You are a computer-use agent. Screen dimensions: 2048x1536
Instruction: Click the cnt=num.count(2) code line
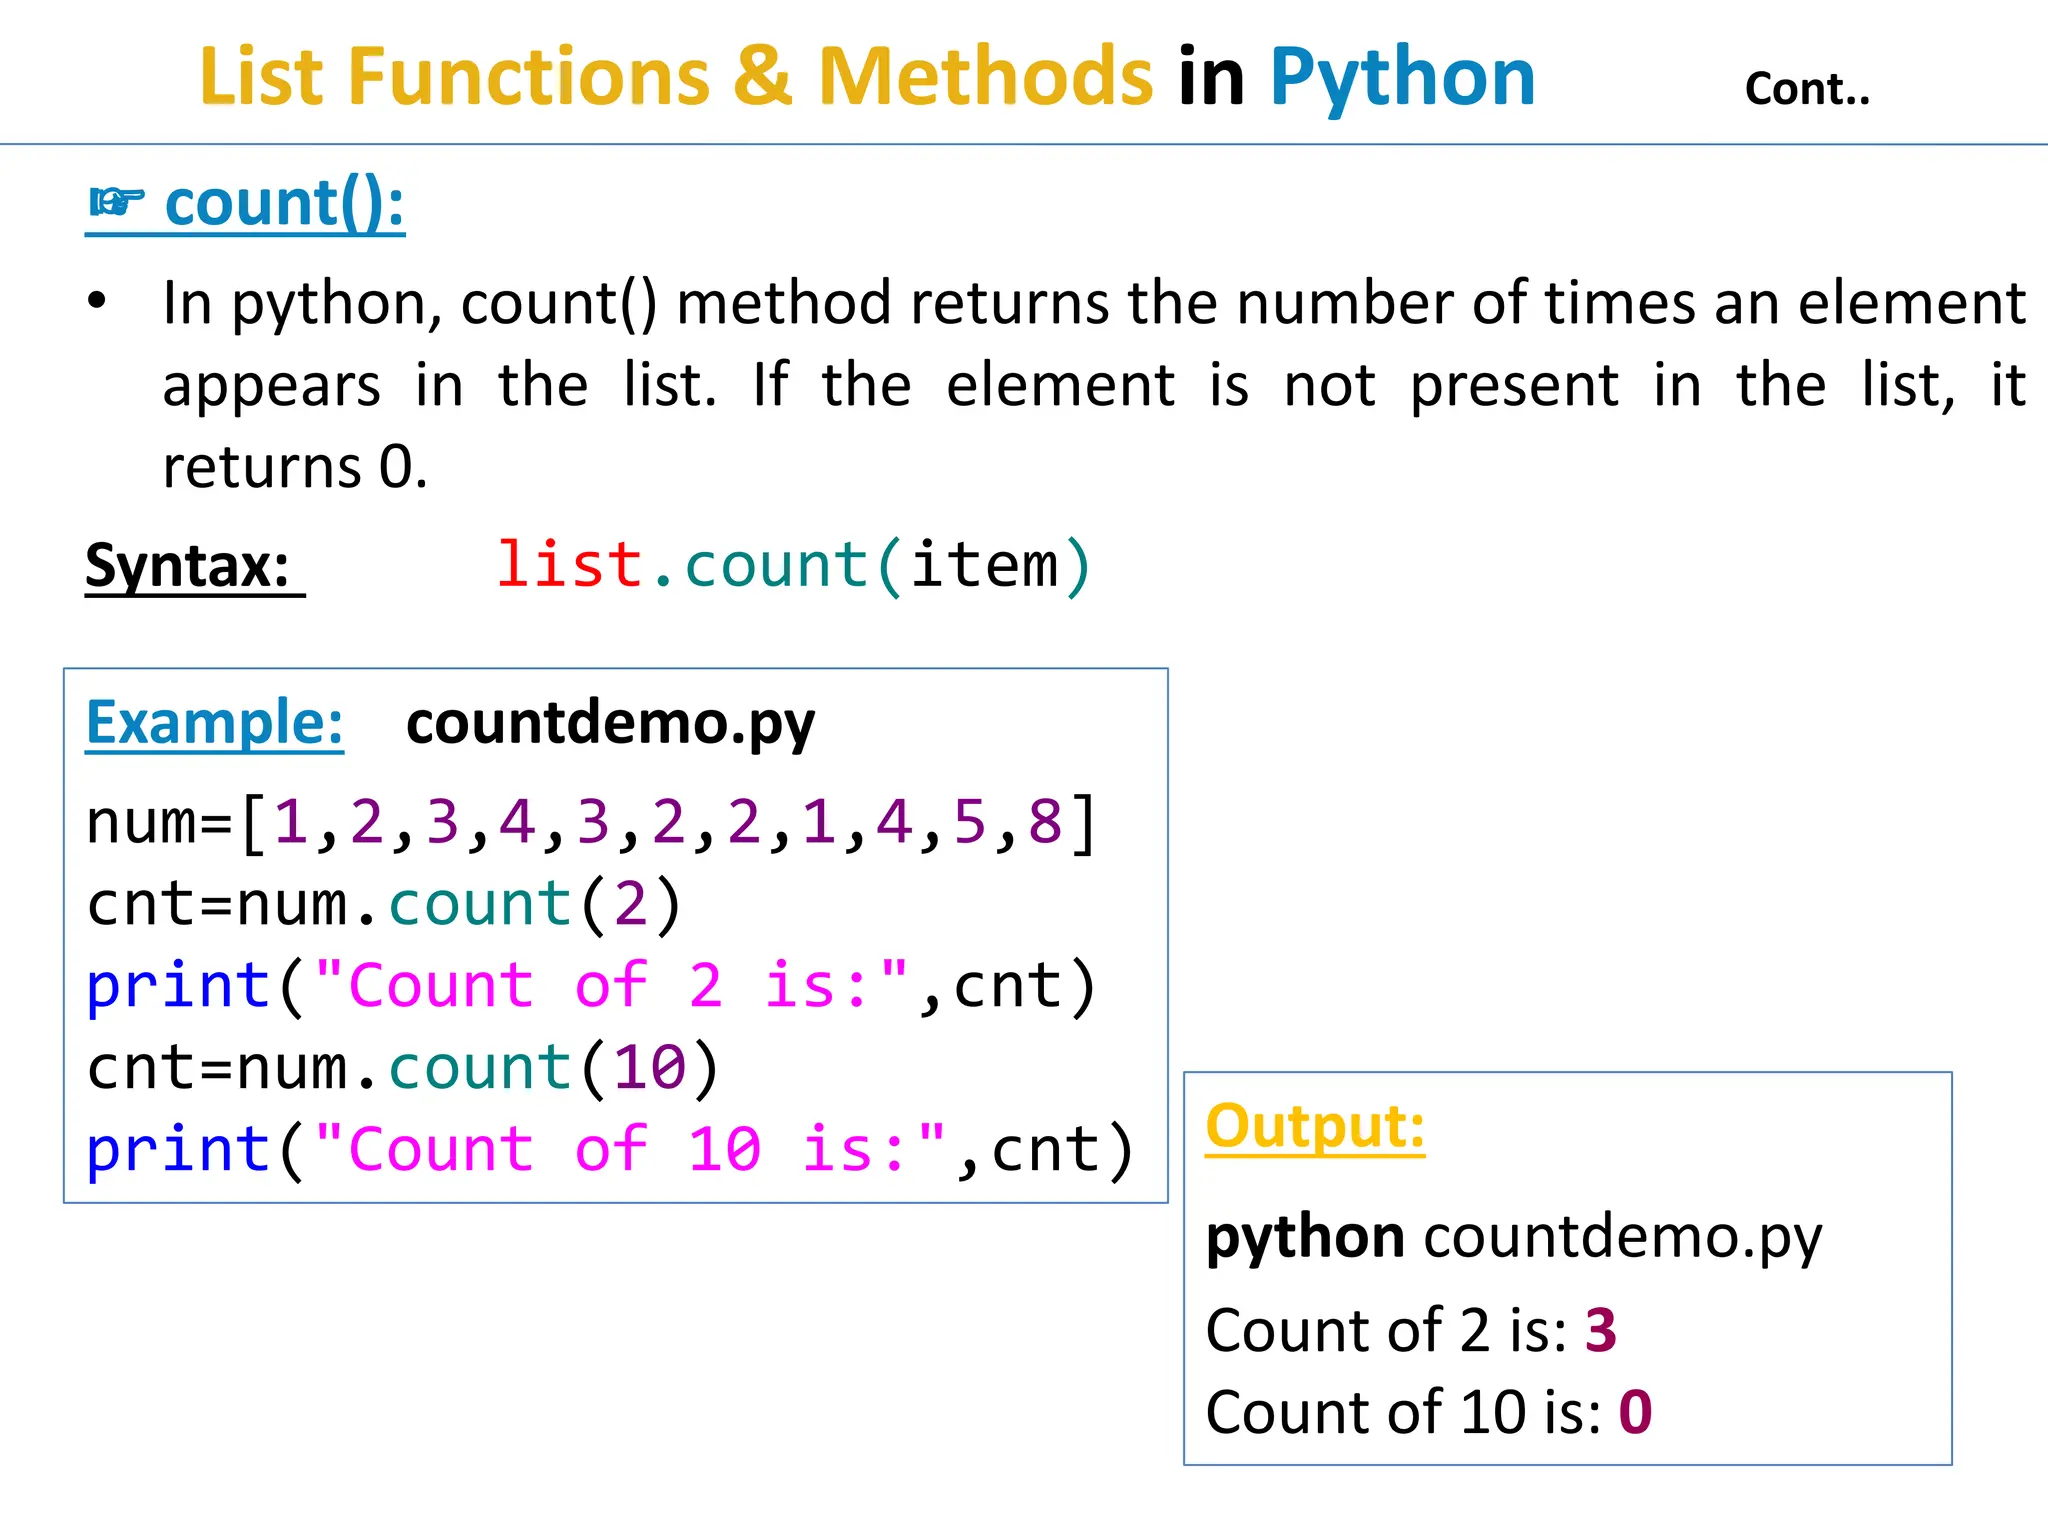click(x=385, y=904)
